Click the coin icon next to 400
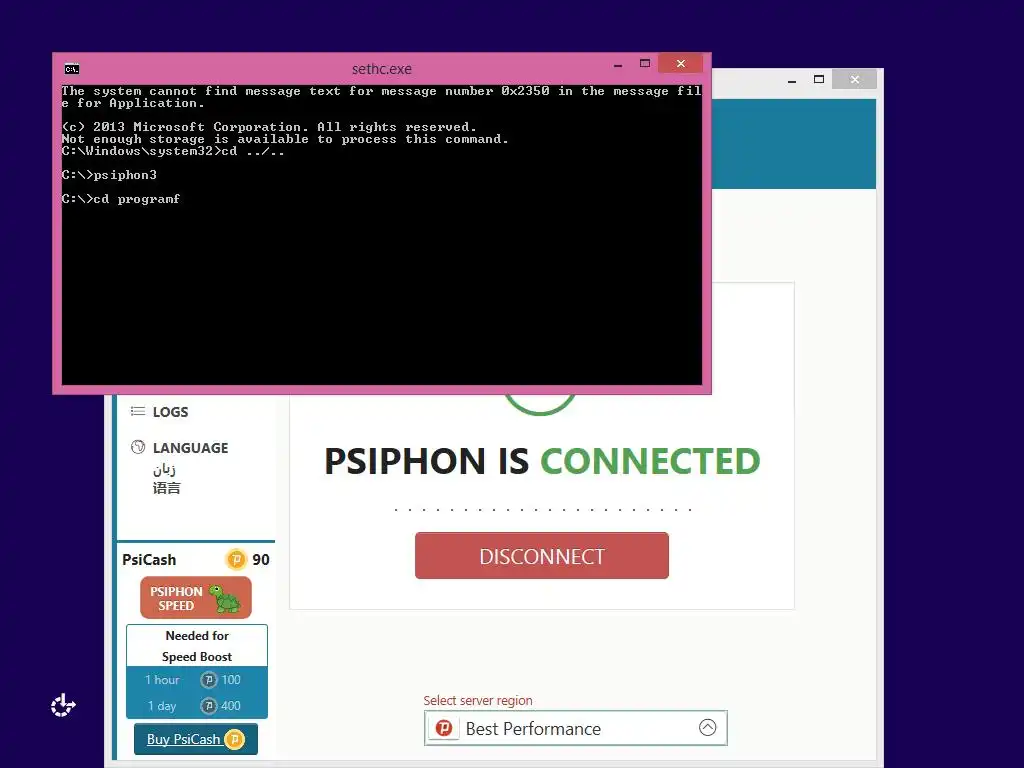The width and height of the screenshot is (1024, 768). point(208,706)
